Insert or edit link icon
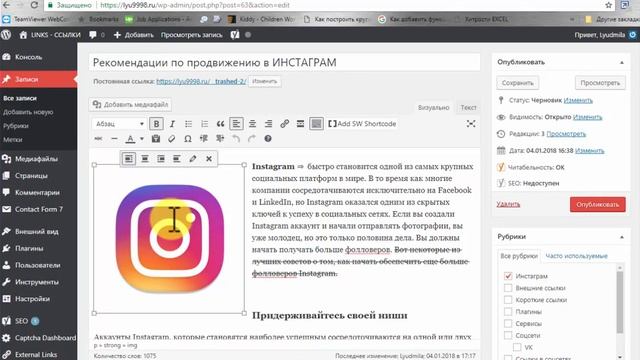Viewport: 640px width, 360px height. pyautogui.click(x=284, y=124)
